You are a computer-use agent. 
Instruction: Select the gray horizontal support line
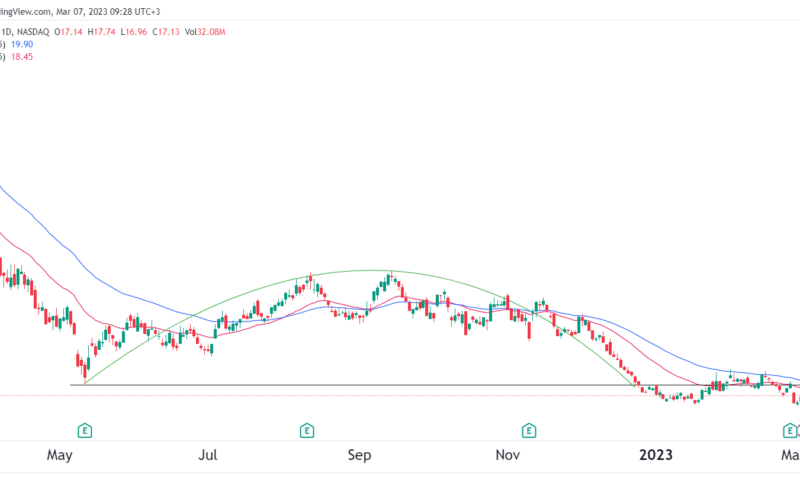tap(357, 385)
